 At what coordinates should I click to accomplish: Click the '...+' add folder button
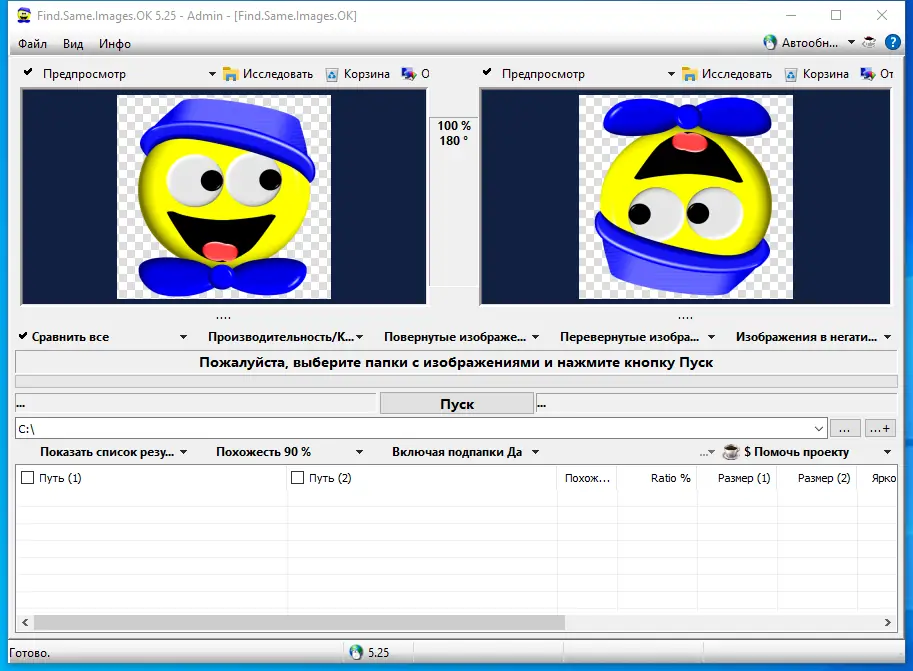(x=880, y=429)
